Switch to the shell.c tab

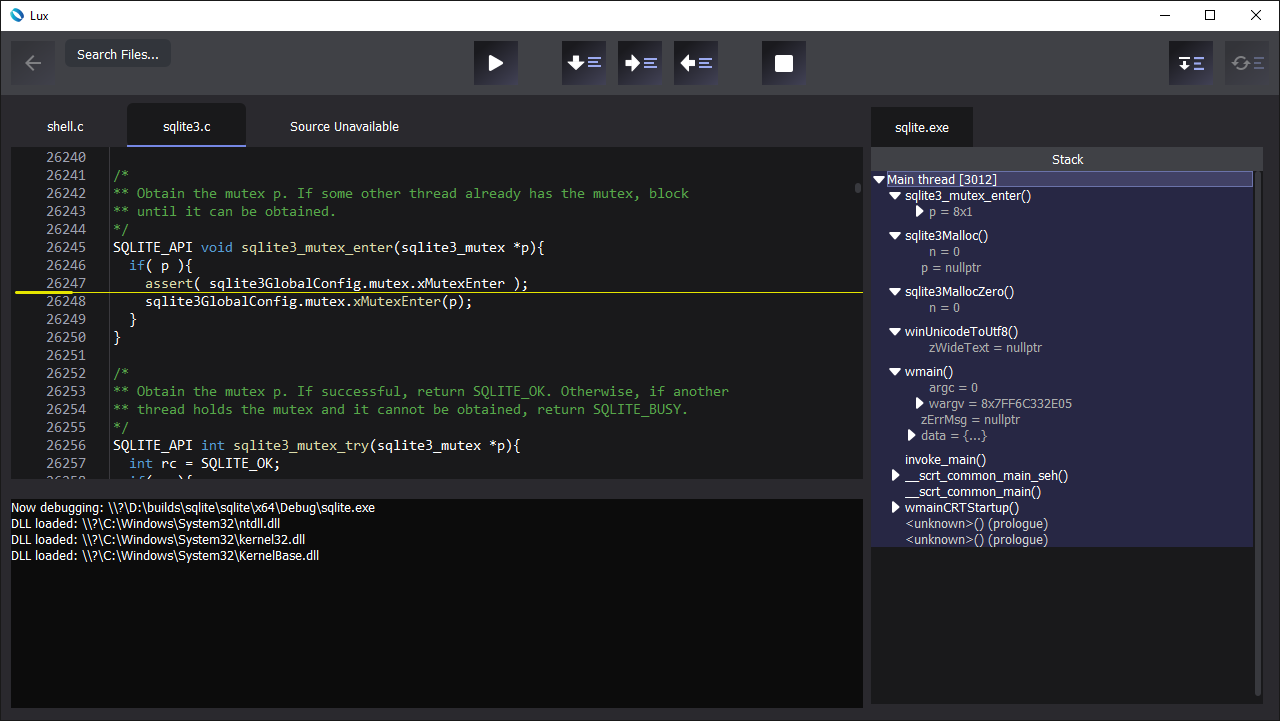[x=65, y=126]
